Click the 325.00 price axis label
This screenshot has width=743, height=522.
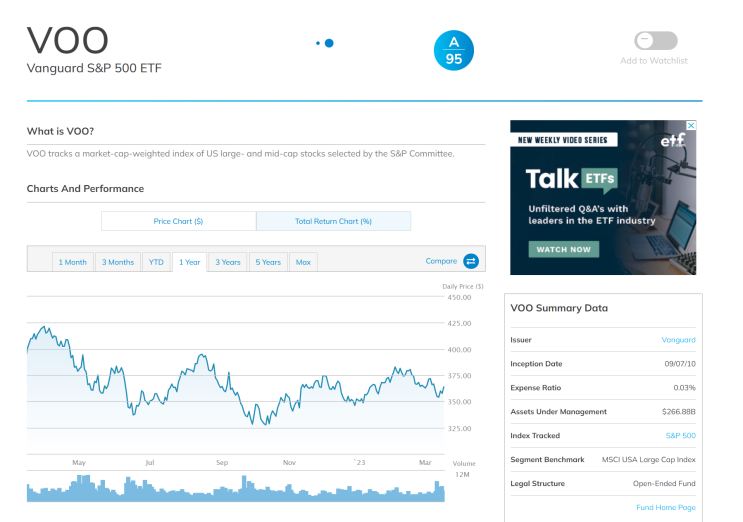click(x=459, y=428)
